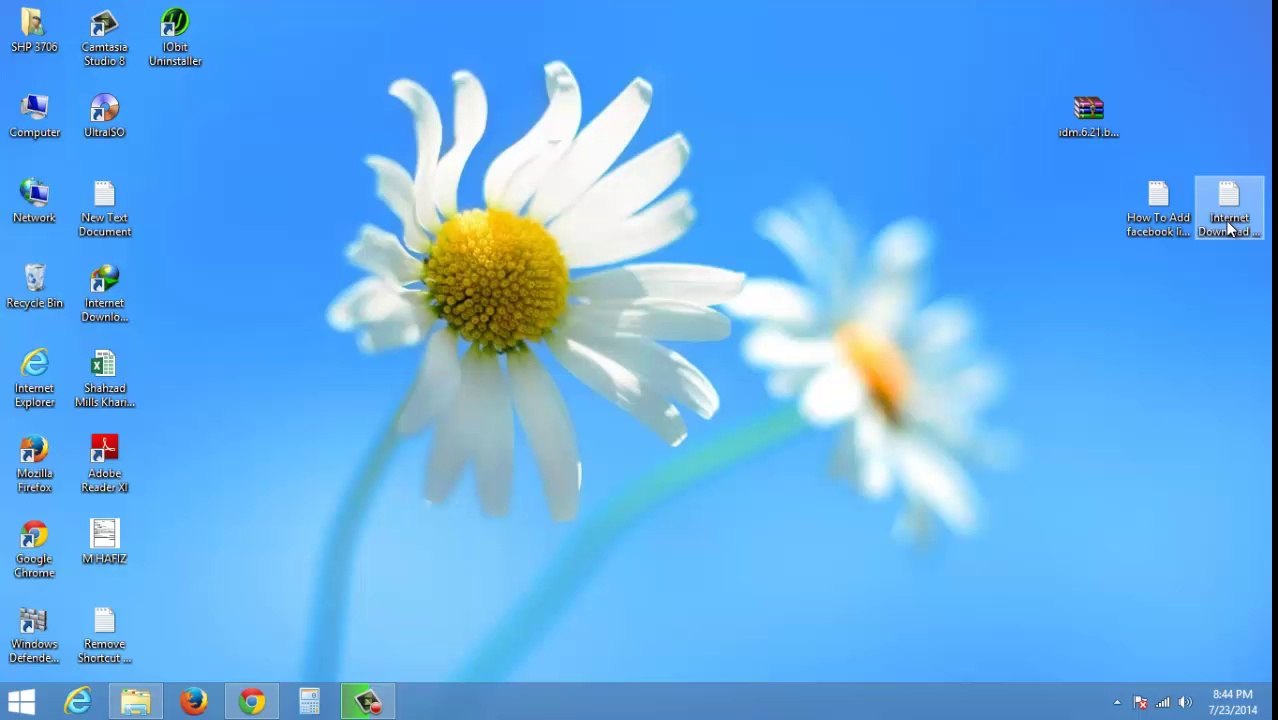Open the Windows Start button
This screenshot has height=720, width=1278.
point(21,701)
